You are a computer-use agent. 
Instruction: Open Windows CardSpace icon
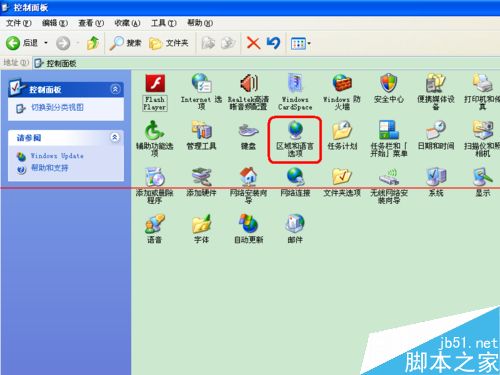[295, 83]
